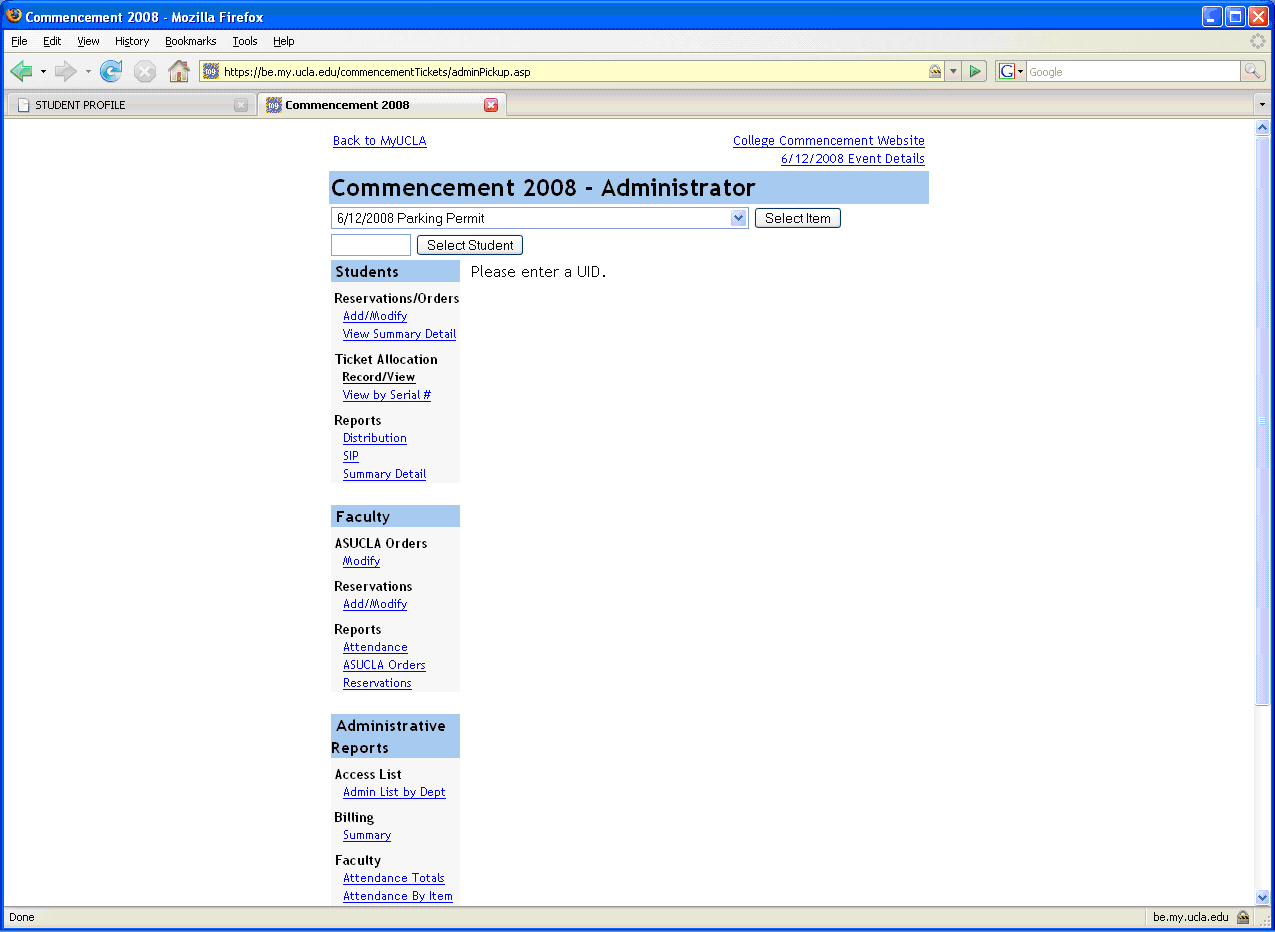The height and width of the screenshot is (932, 1275).
Task: Click the scroll down arrow on scrollbar
Action: point(1262,897)
